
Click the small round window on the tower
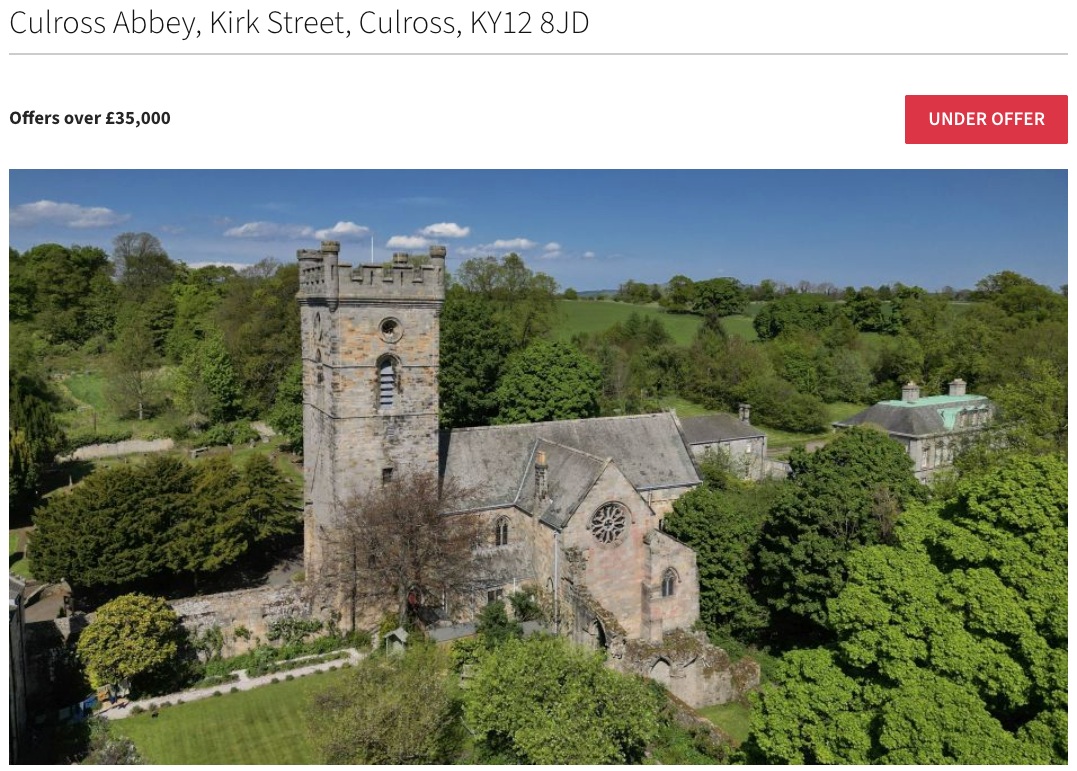click(390, 328)
